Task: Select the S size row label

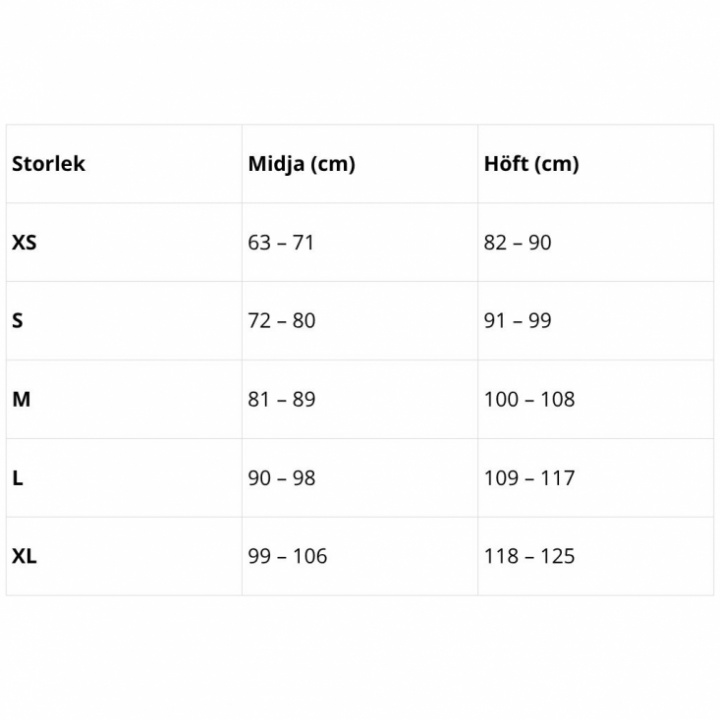Action: [18, 321]
